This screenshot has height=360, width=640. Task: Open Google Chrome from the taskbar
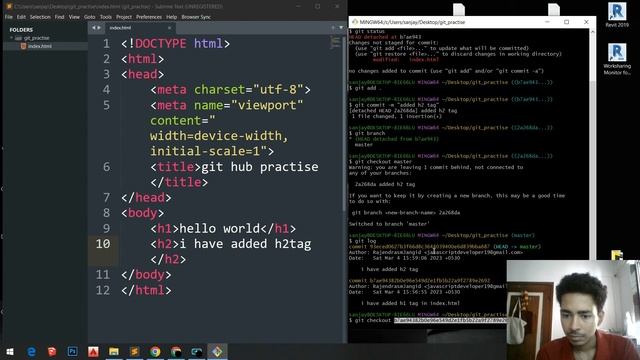(155, 351)
